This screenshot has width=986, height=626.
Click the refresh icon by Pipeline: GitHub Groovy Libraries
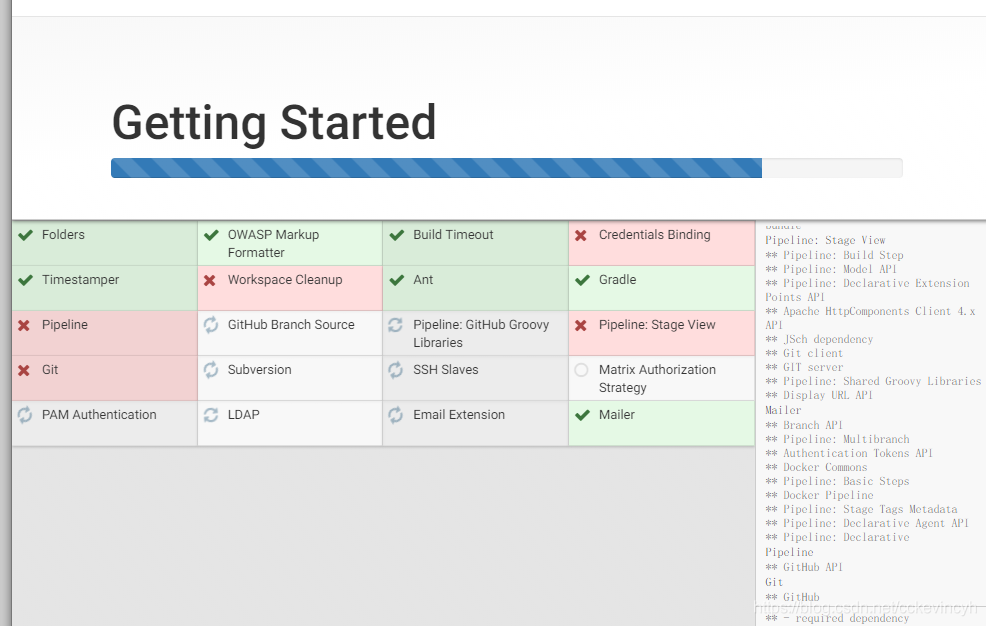pyautogui.click(x=396, y=325)
